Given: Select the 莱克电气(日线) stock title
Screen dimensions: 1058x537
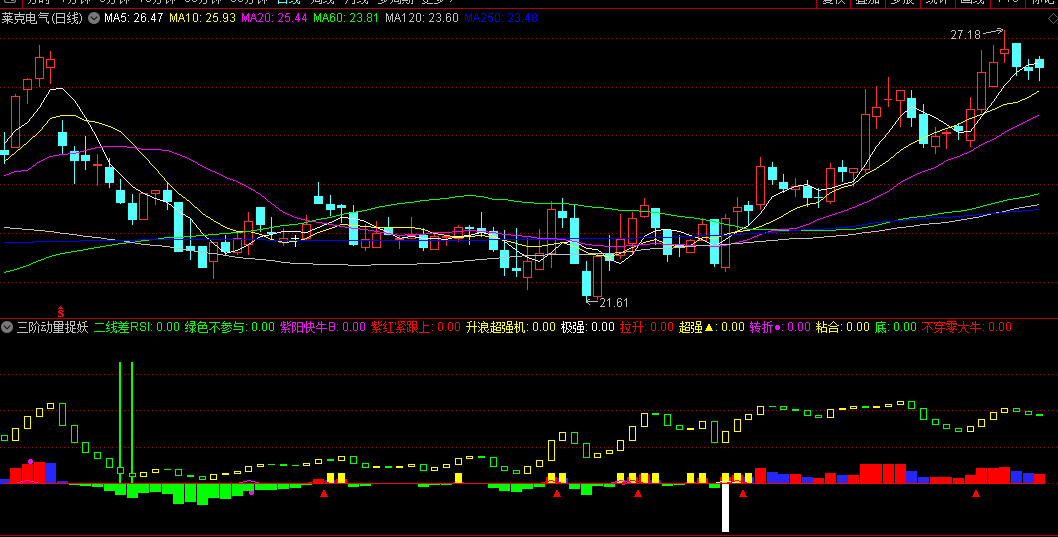Looking at the screenshot, I should [42, 18].
